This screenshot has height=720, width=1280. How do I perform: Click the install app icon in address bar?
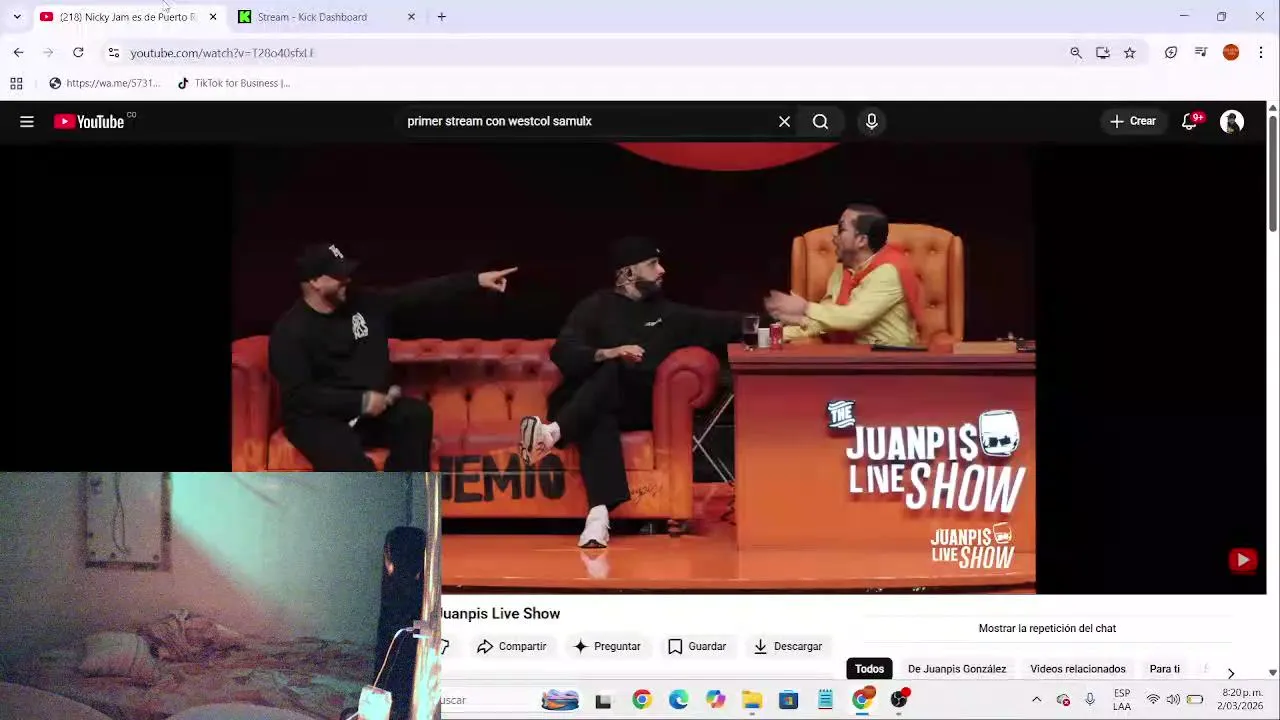1103,52
